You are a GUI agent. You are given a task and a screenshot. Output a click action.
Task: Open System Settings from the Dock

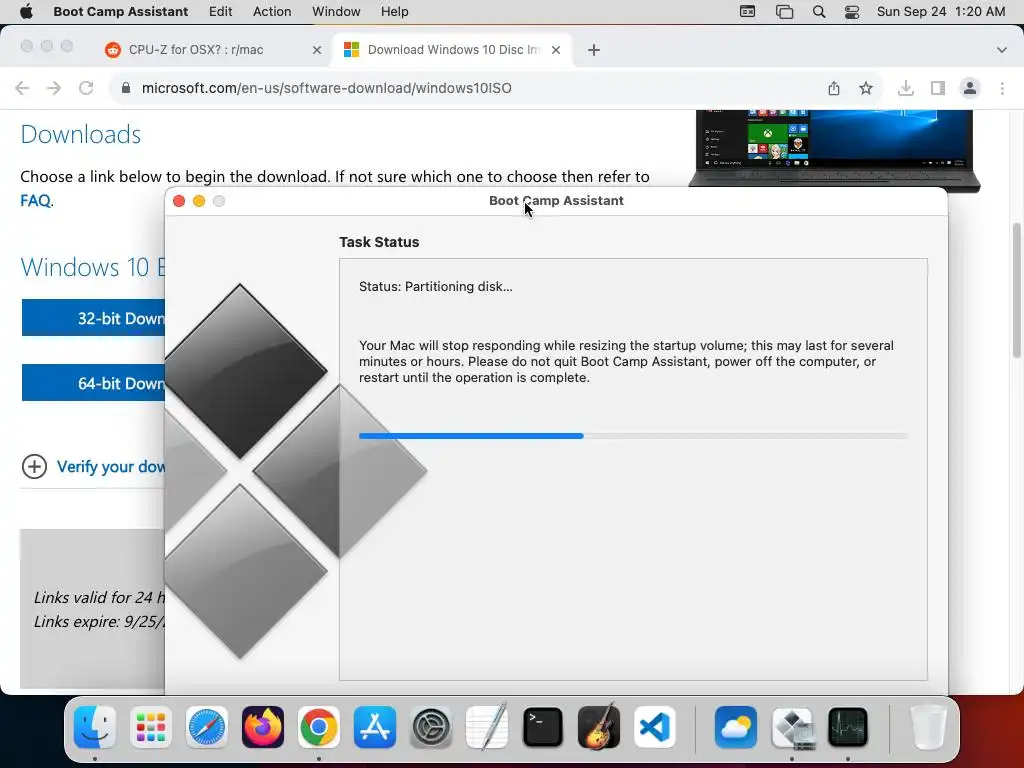431,727
